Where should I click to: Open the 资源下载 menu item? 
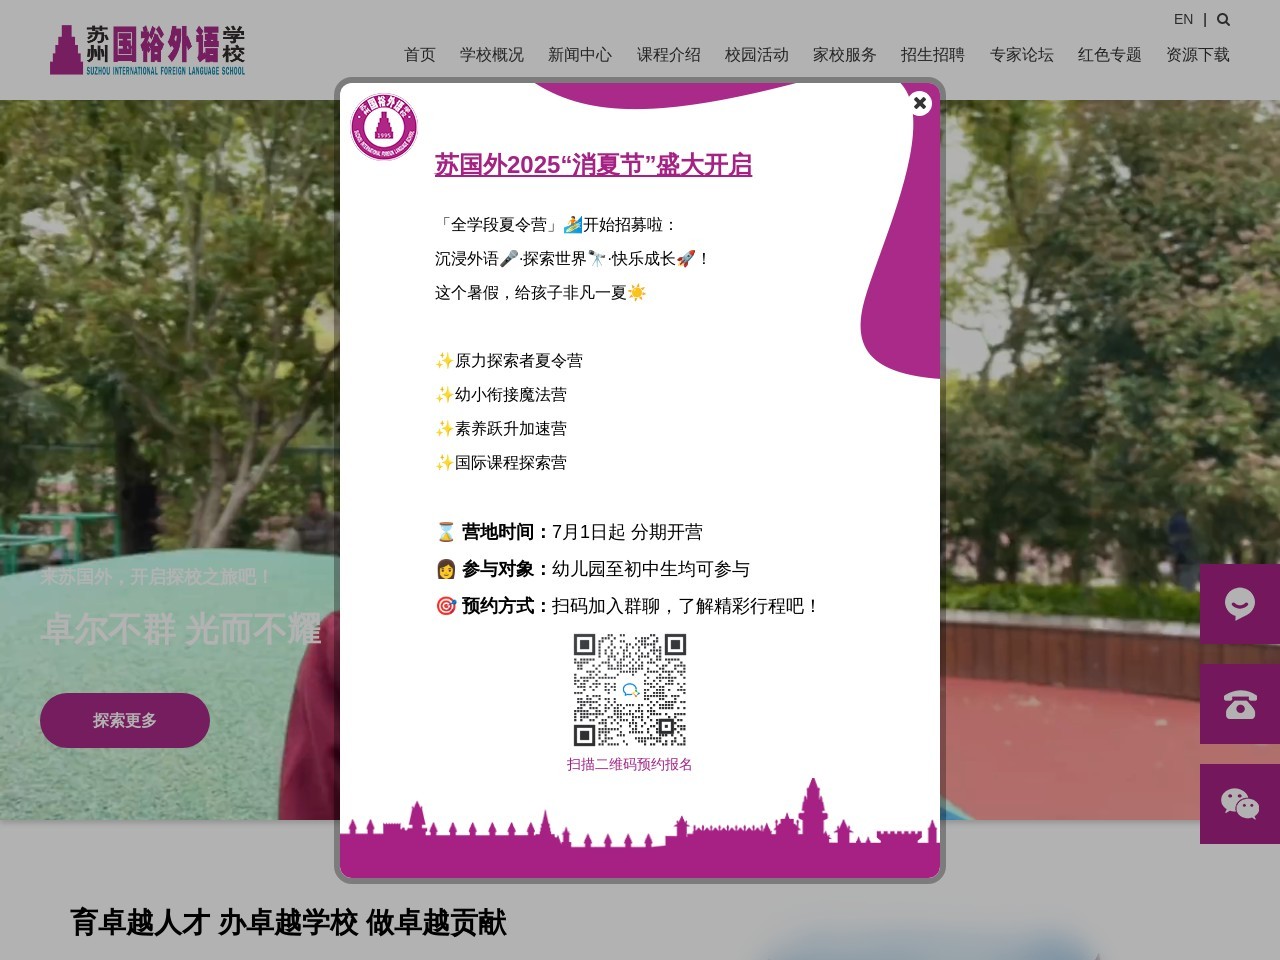(1197, 55)
